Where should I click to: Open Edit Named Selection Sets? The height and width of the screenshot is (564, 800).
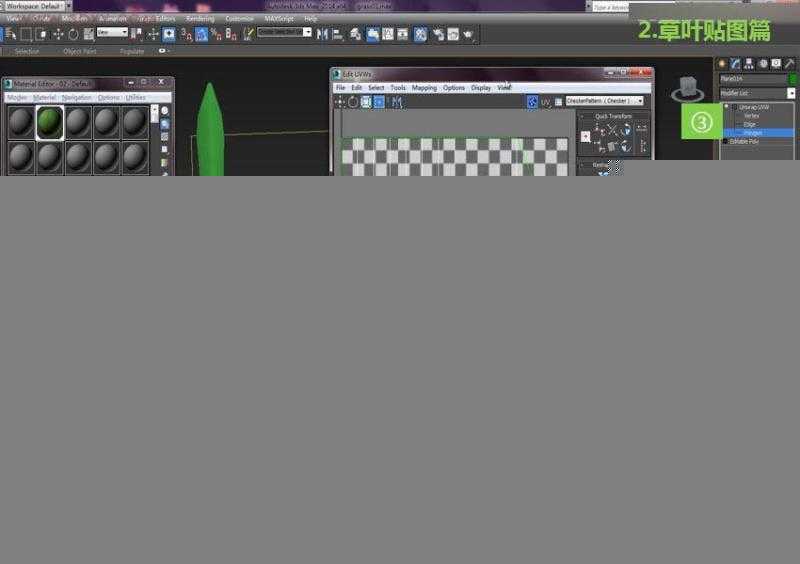click(x=247, y=34)
